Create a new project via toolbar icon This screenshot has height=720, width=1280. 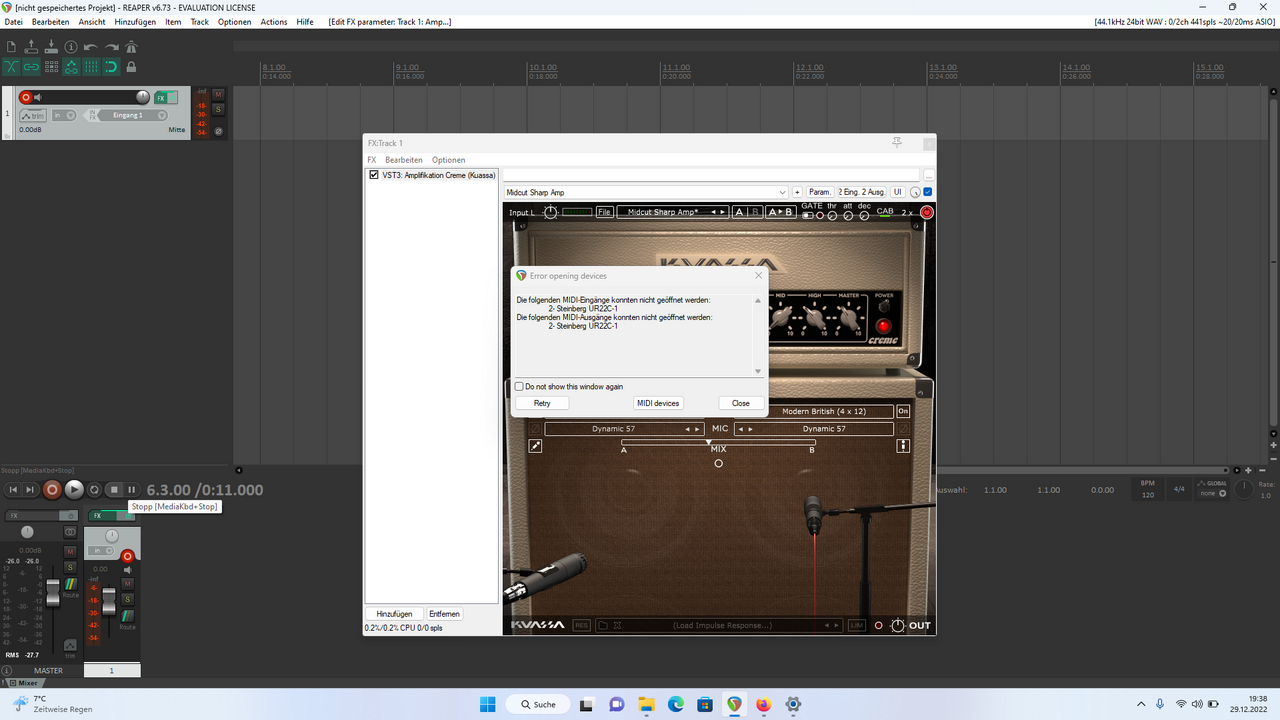(x=11, y=47)
